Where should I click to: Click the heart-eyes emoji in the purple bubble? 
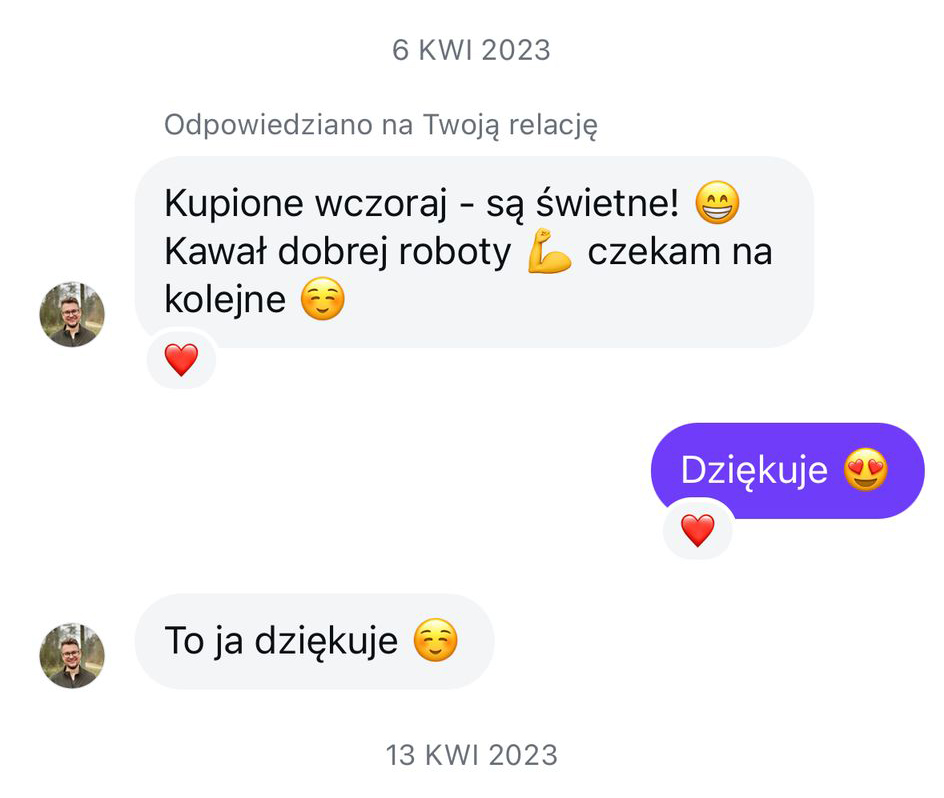click(865, 470)
